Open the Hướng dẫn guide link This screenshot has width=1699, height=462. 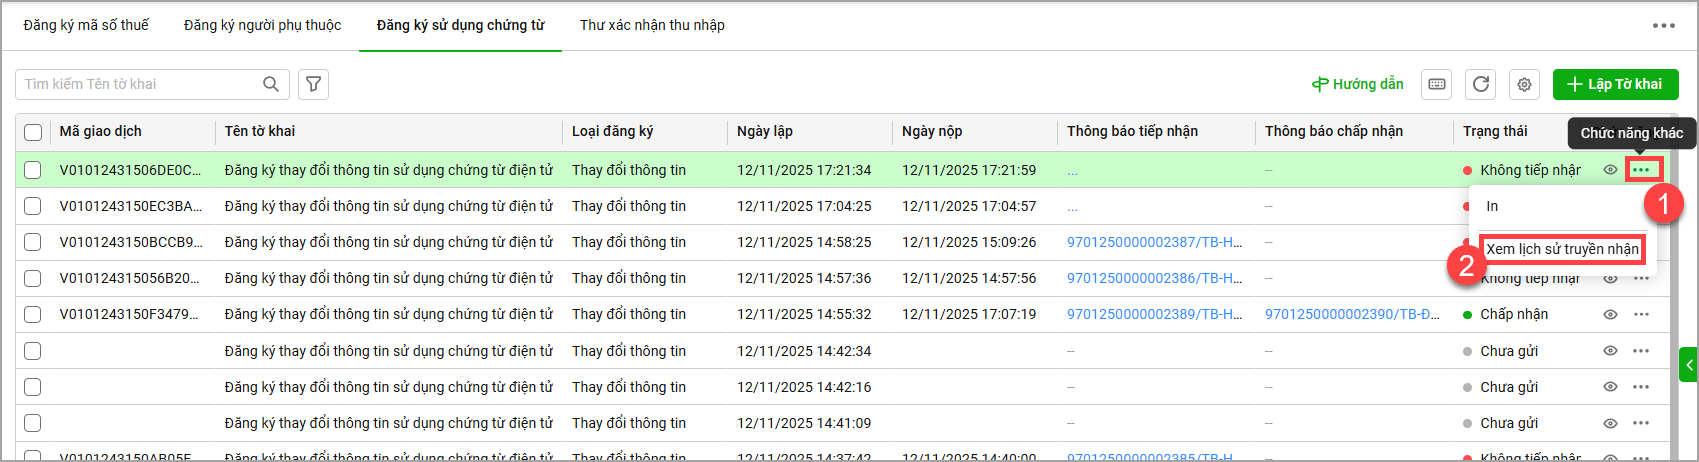pyautogui.click(x=1357, y=84)
